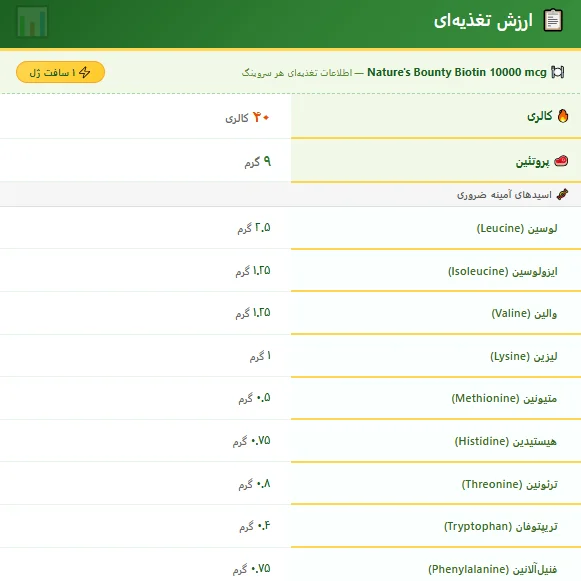Select the Lysine amino acid row

(x=290, y=356)
